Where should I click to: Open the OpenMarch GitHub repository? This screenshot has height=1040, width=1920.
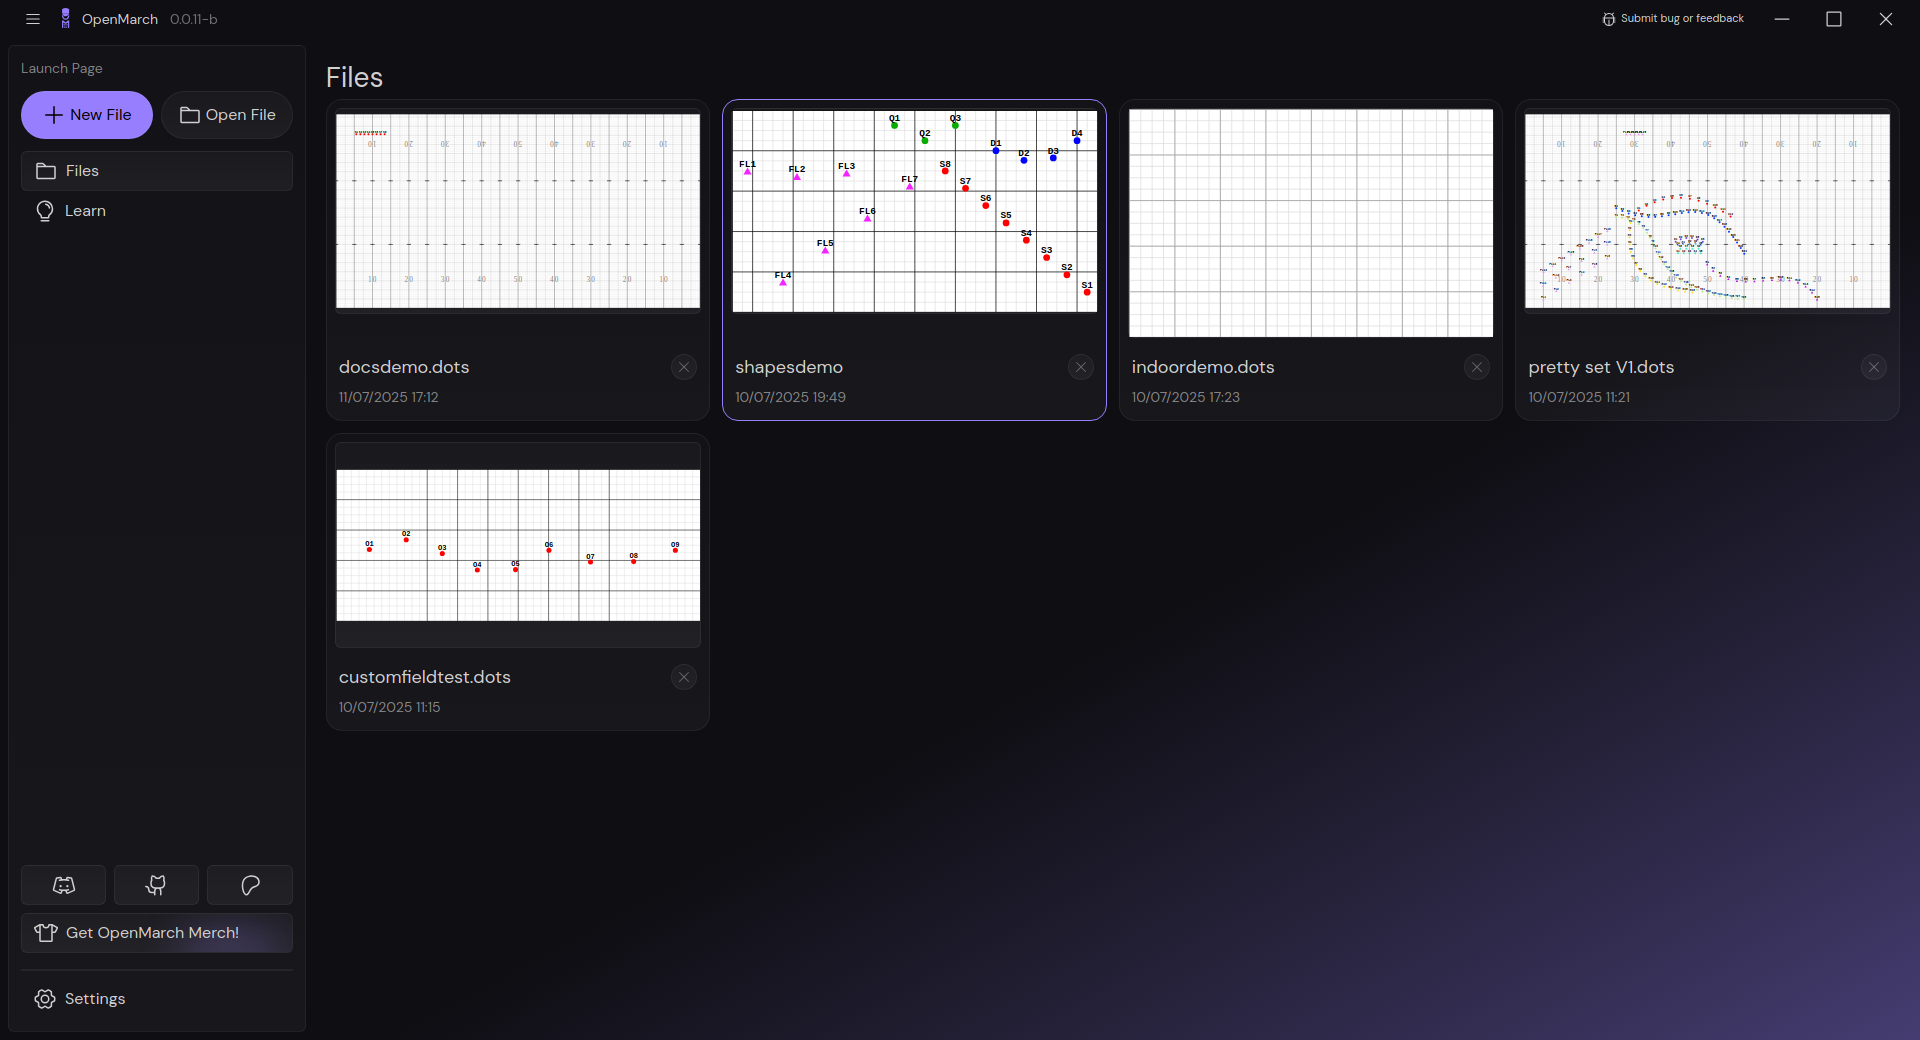156,885
